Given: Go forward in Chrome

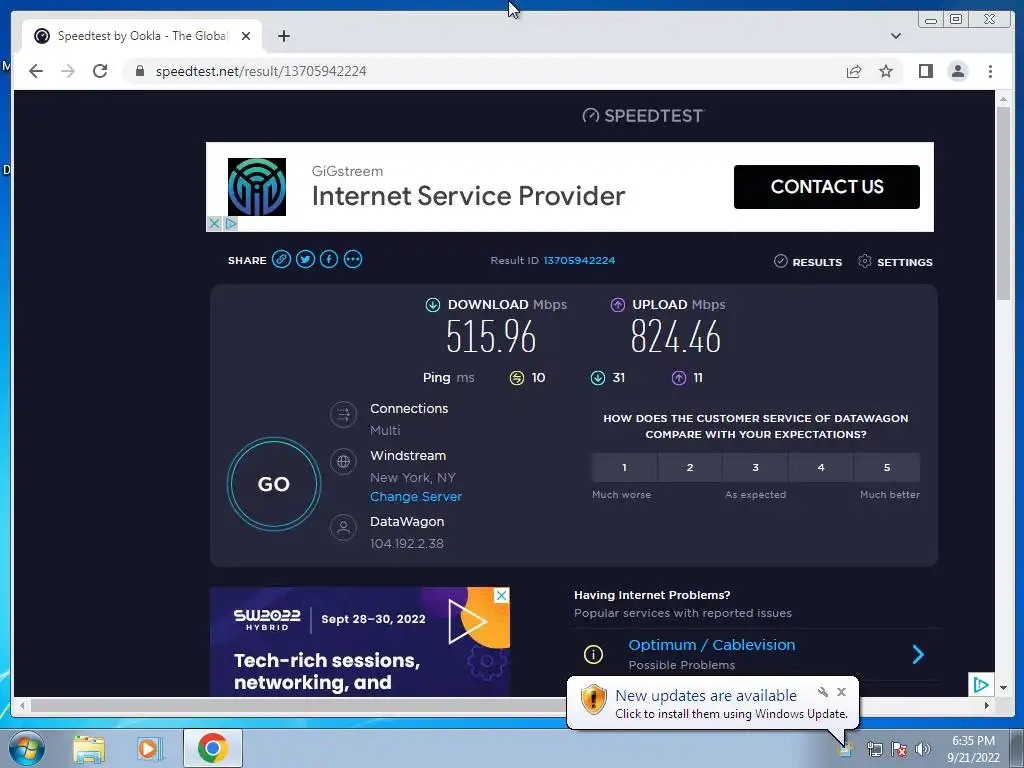Looking at the screenshot, I should click(x=68, y=71).
